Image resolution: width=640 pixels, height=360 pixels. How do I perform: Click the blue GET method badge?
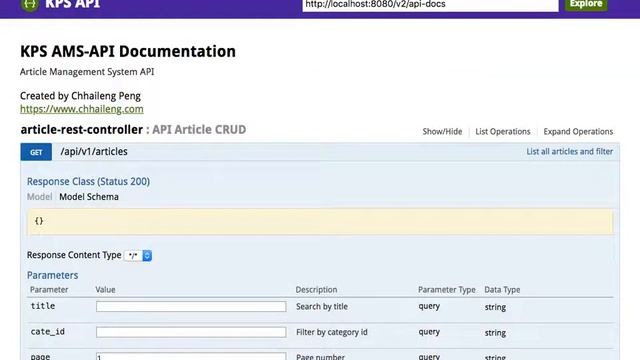pos(36,152)
